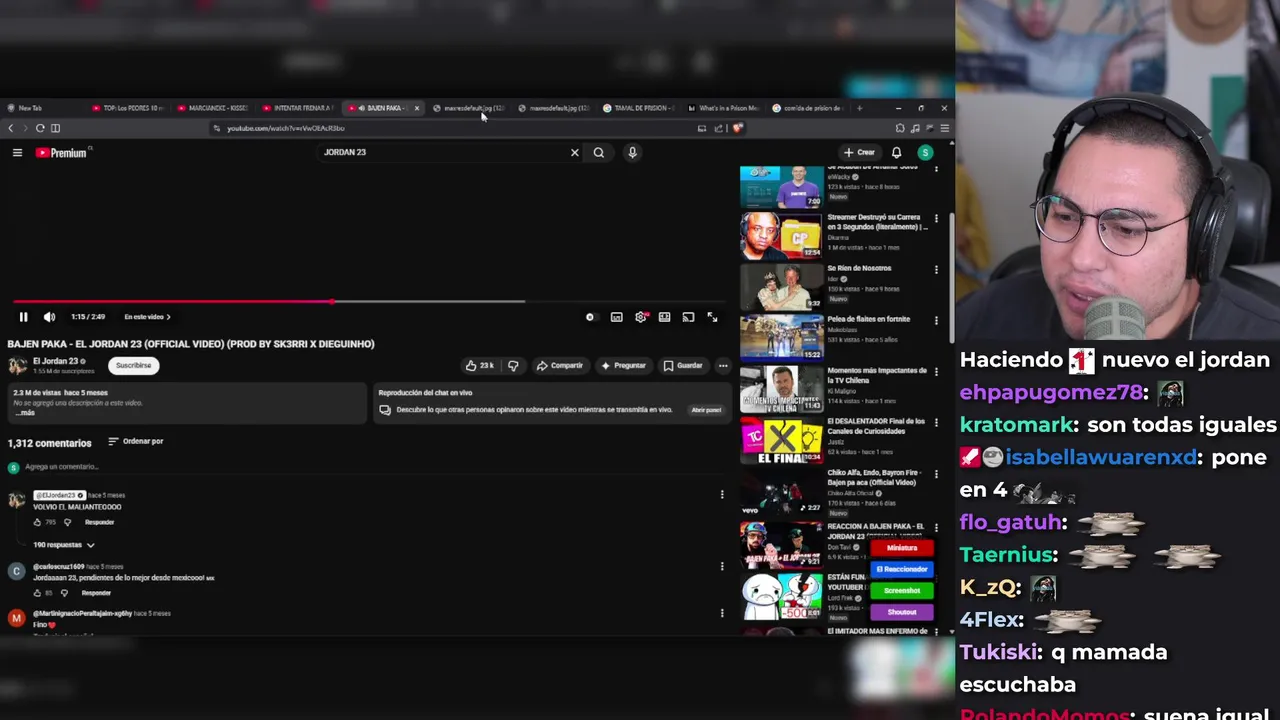Like the carloscruz1609 comment
This screenshot has width=1280, height=720.
(38, 593)
